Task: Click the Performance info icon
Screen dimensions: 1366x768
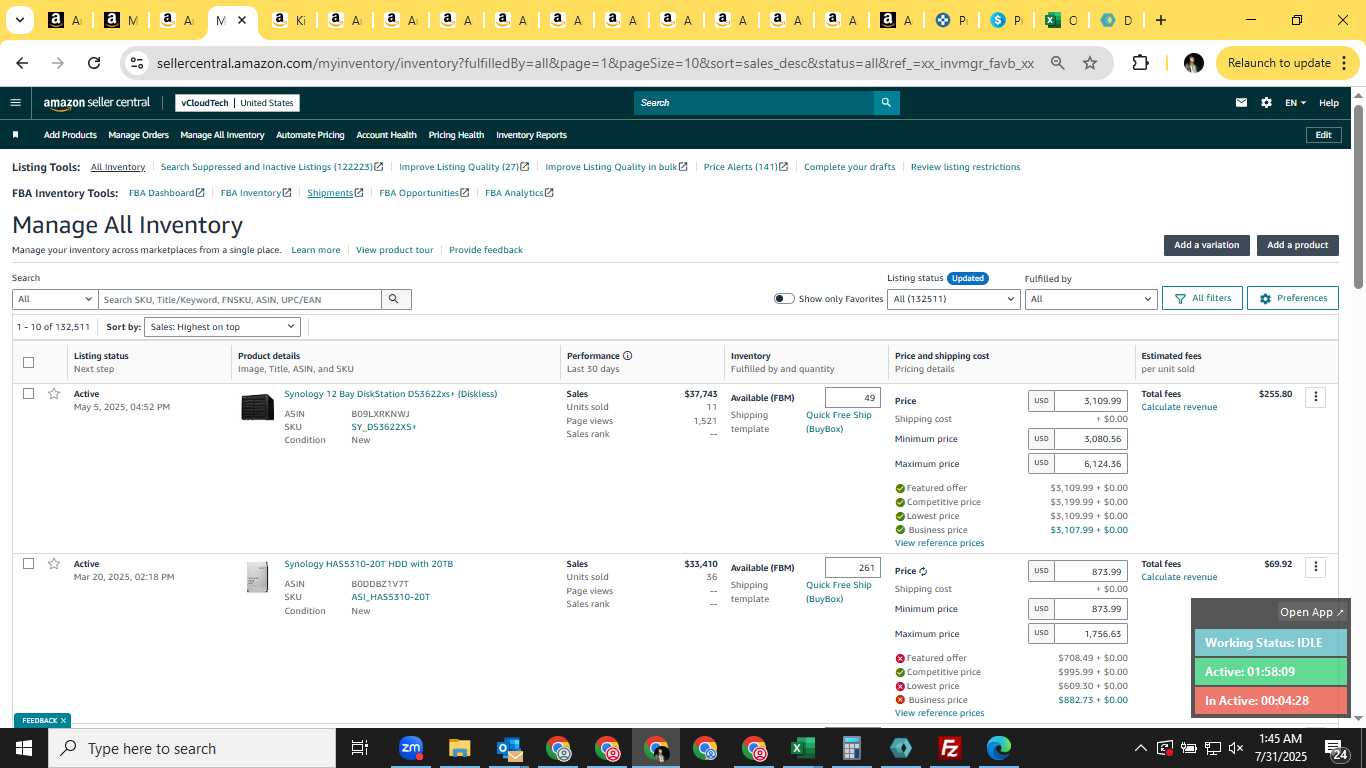Action: (628, 355)
